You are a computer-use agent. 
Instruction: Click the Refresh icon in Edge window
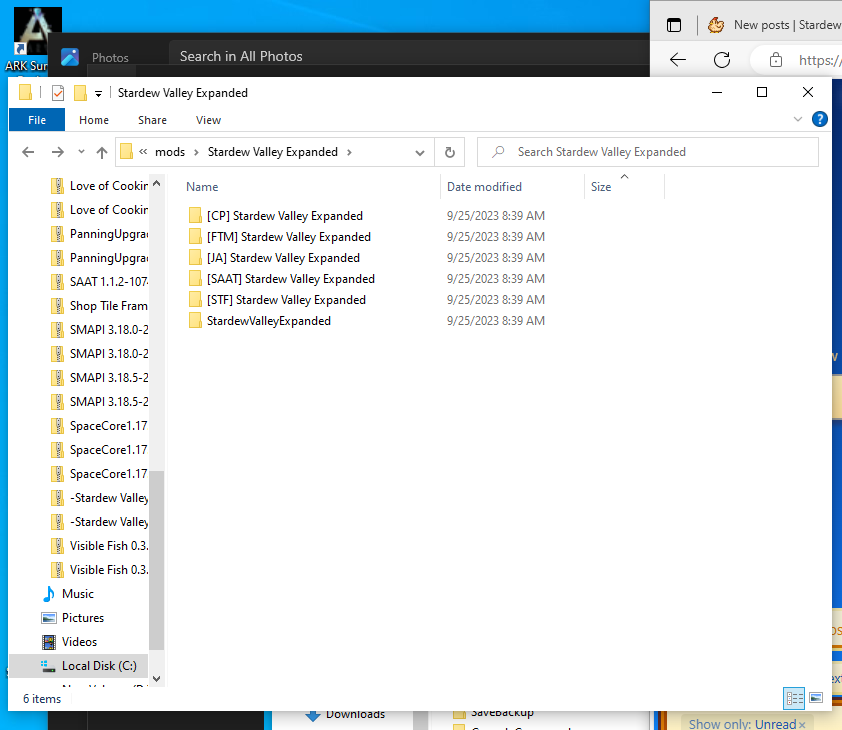[722, 60]
